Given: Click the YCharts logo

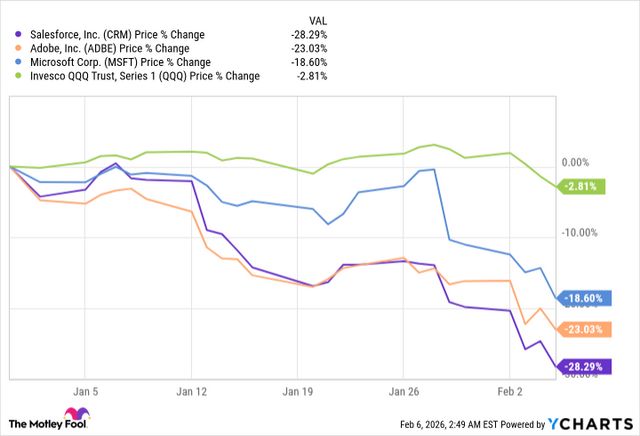Looking at the screenshot, I should coord(593,419).
